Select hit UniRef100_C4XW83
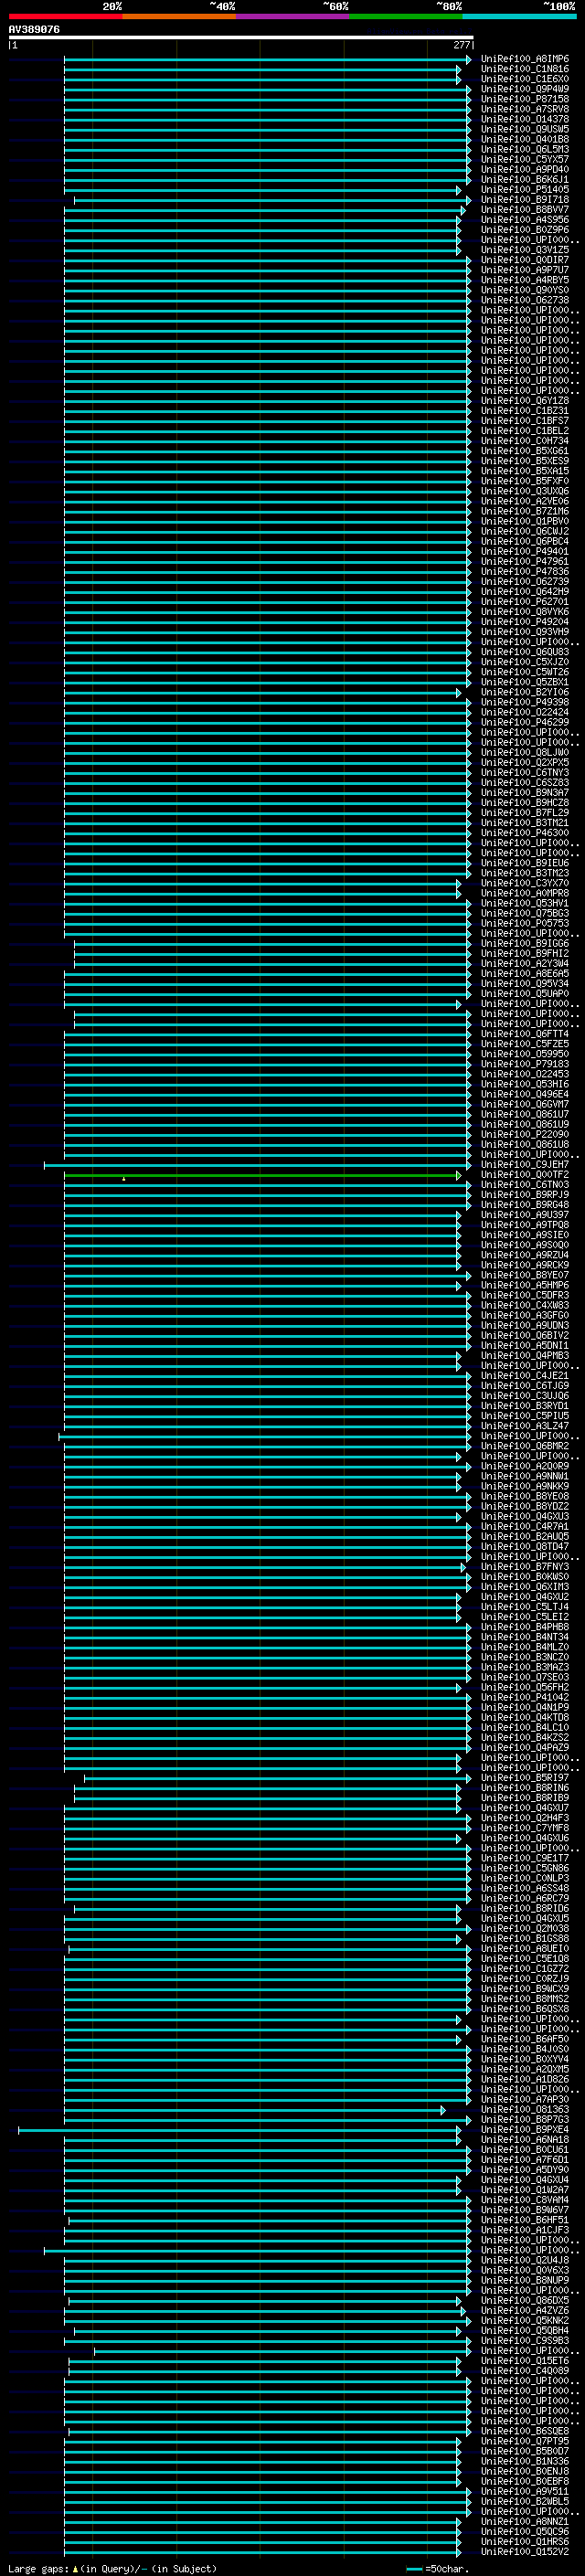This screenshot has width=585, height=2576. click(524, 1305)
